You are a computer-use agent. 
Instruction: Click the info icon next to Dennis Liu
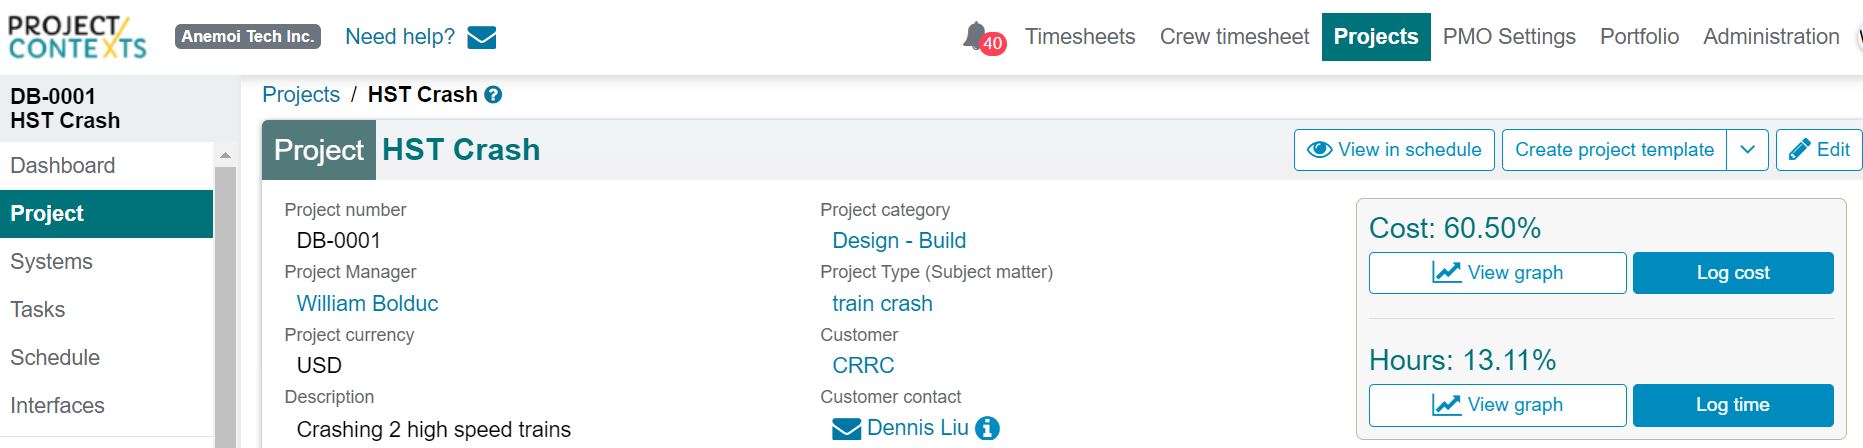[987, 428]
